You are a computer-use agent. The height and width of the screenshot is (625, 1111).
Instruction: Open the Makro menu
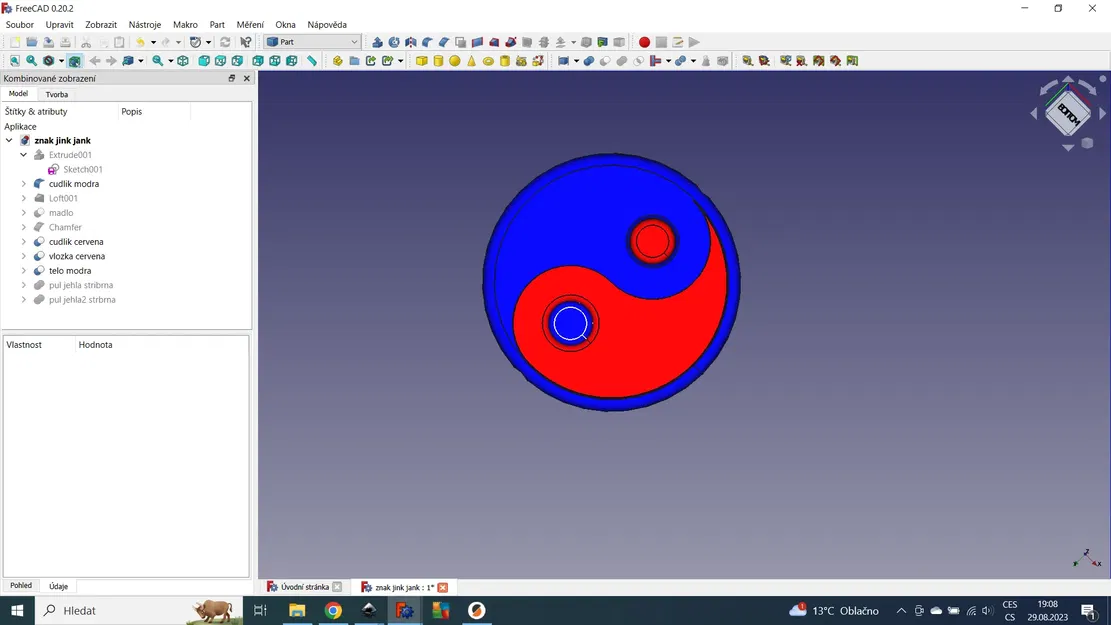click(x=184, y=24)
